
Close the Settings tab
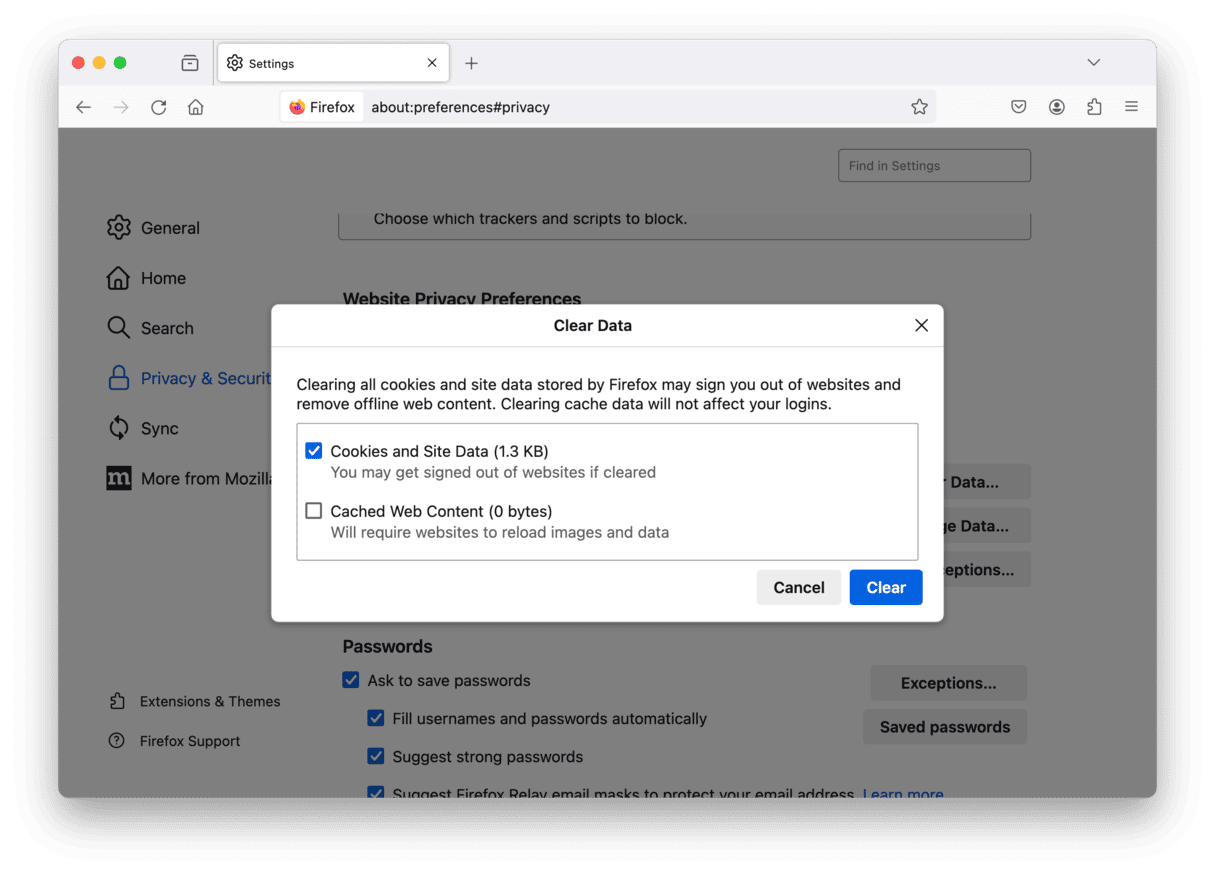tap(432, 63)
